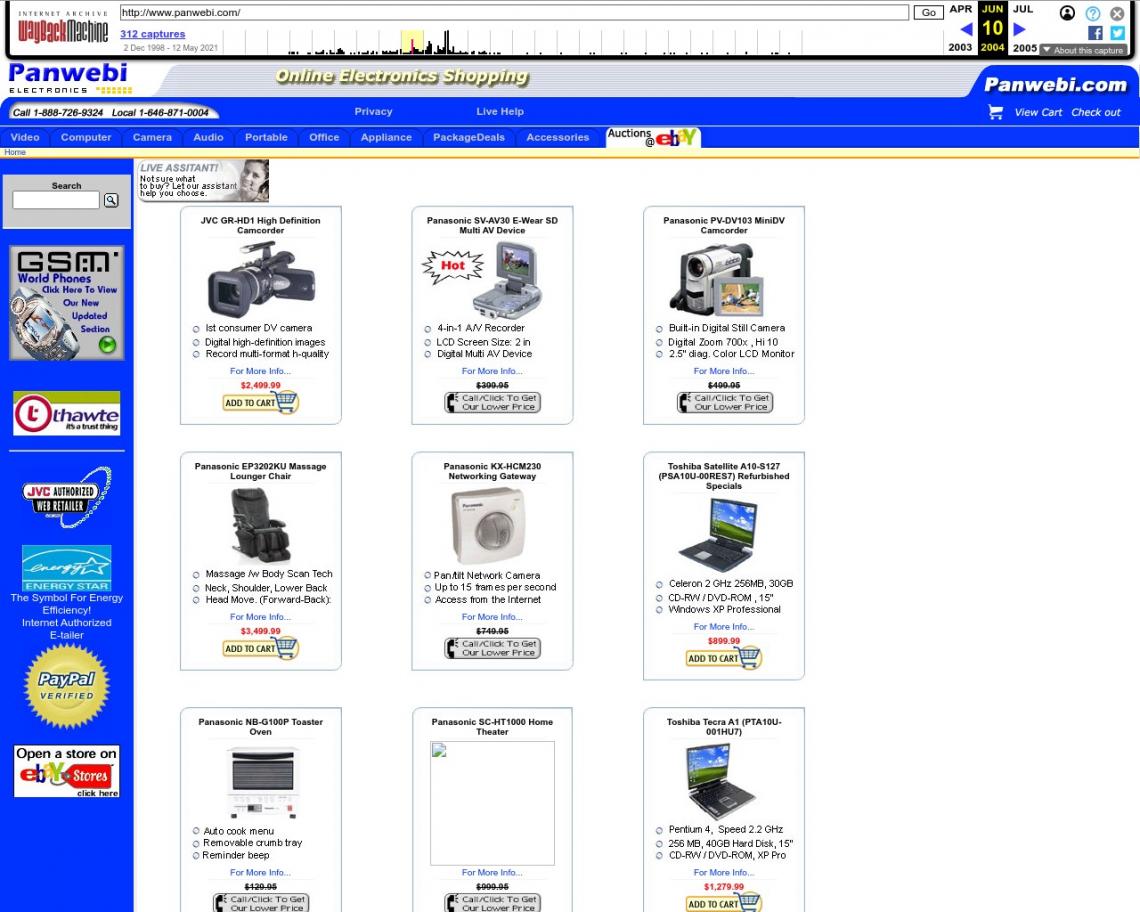This screenshot has height=912, width=1140.
Task: Open the Portable menu tab
Action: (266, 137)
